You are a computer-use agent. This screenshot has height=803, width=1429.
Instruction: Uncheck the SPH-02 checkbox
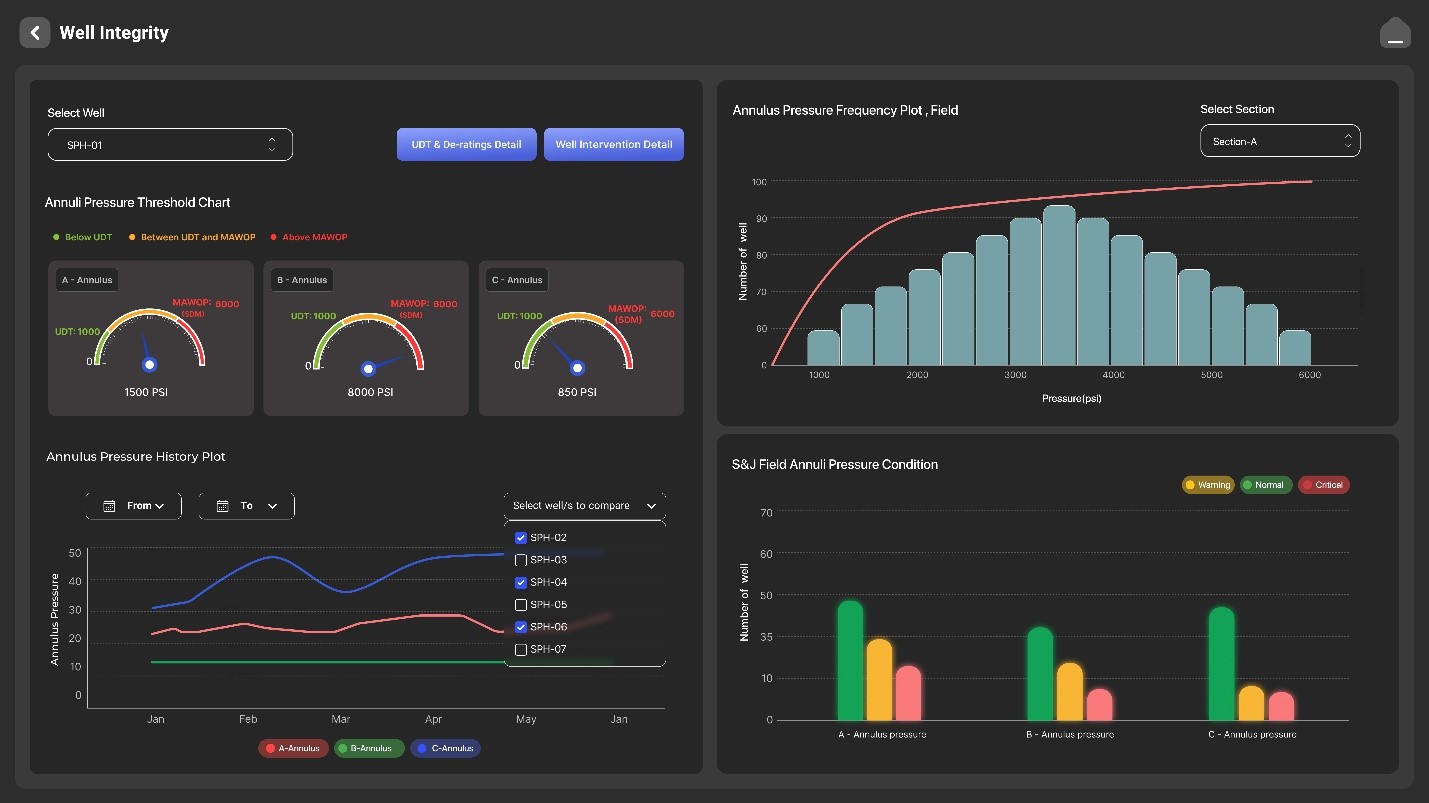pos(520,538)
